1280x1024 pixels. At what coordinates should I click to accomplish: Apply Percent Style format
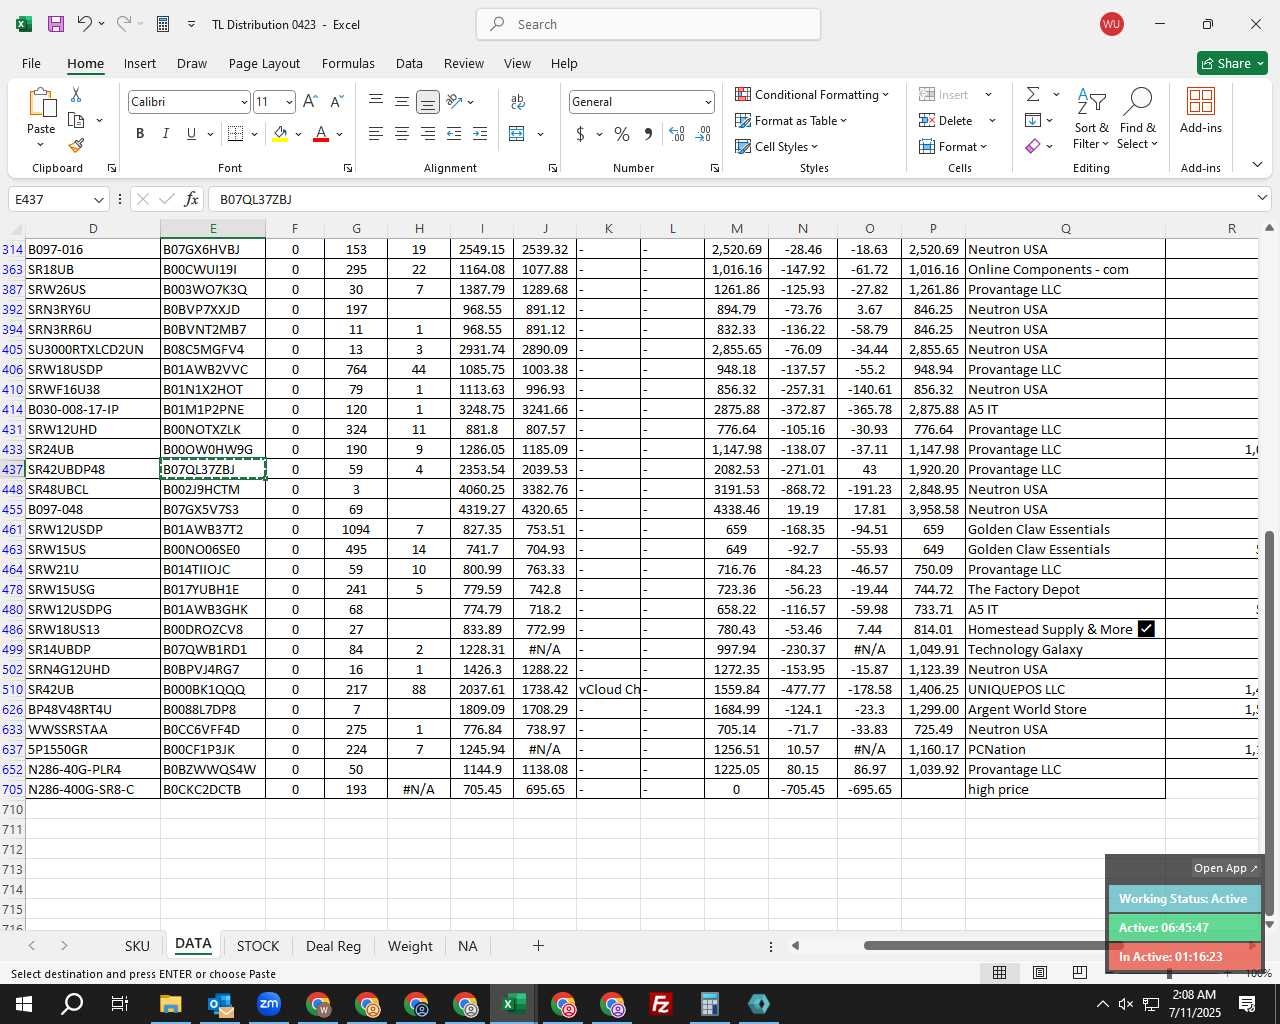[622, 133]
